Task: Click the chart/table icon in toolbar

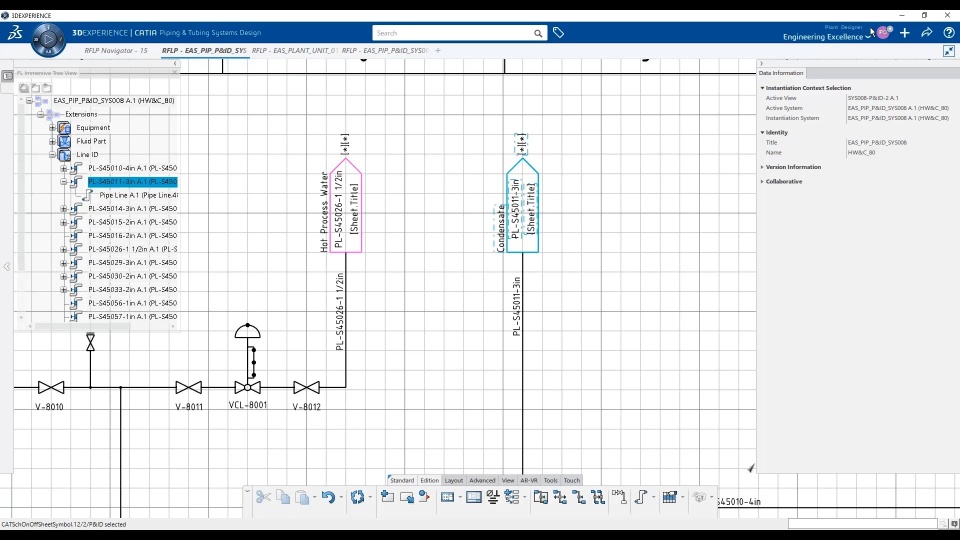Action: tap(669, 497)
